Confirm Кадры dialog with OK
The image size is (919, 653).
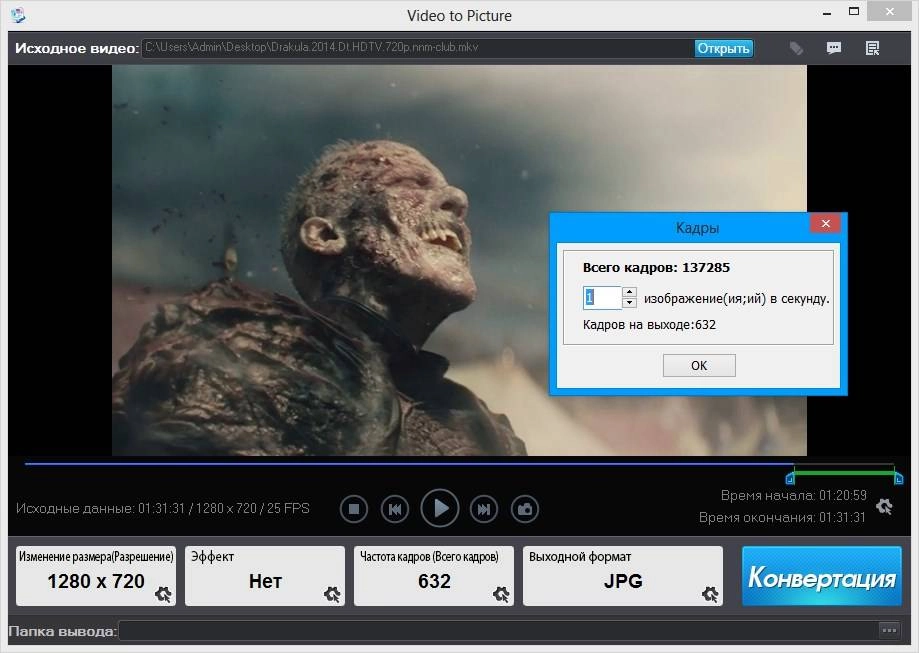(x=699, y=365)
